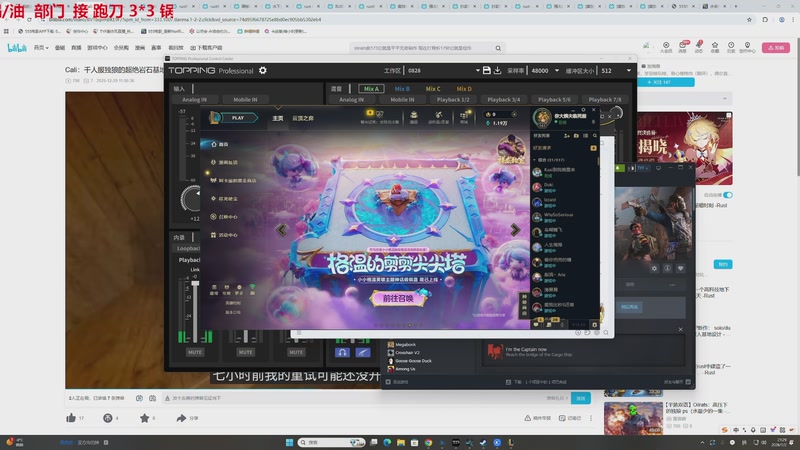Click pink upload button on bilibili
This screenshot has height=450, width=800.
pos(776,47)
